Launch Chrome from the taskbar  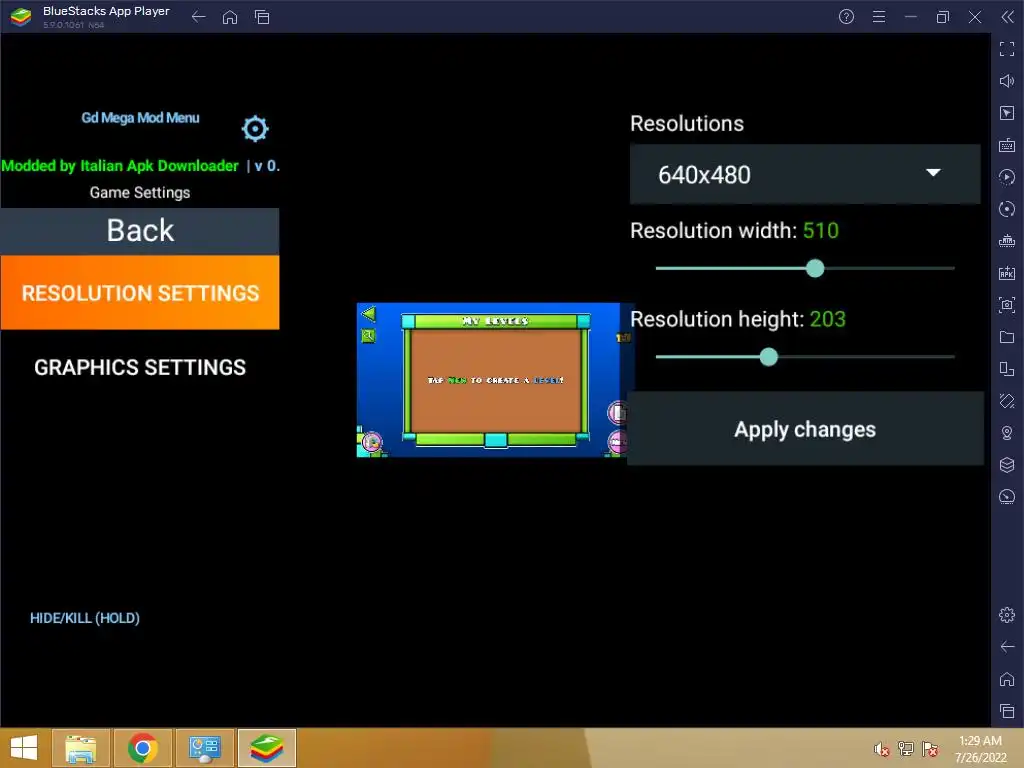click(143, 748)
